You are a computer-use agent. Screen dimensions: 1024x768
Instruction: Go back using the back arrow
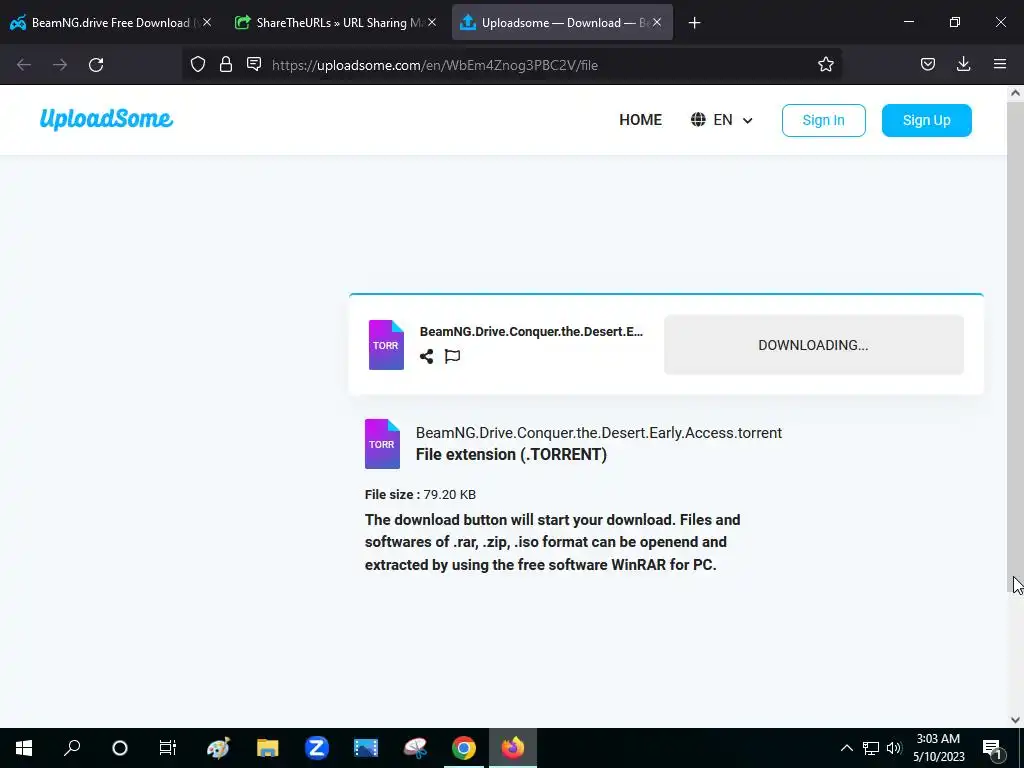24,65
